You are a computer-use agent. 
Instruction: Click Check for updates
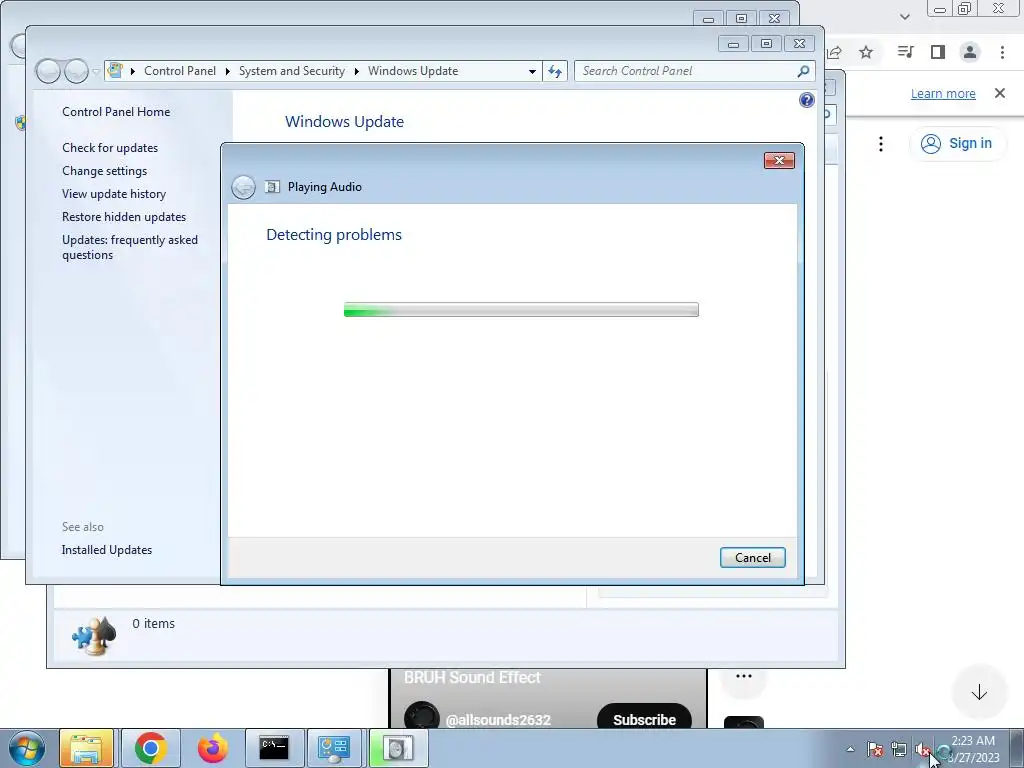click(x=110, y=148)
